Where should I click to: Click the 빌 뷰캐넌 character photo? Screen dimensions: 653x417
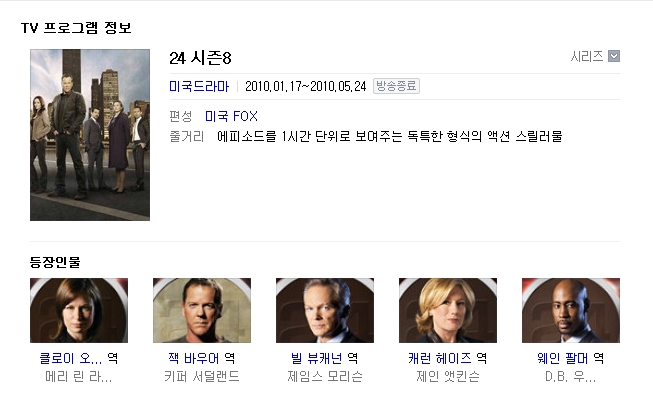coord(325,310)
